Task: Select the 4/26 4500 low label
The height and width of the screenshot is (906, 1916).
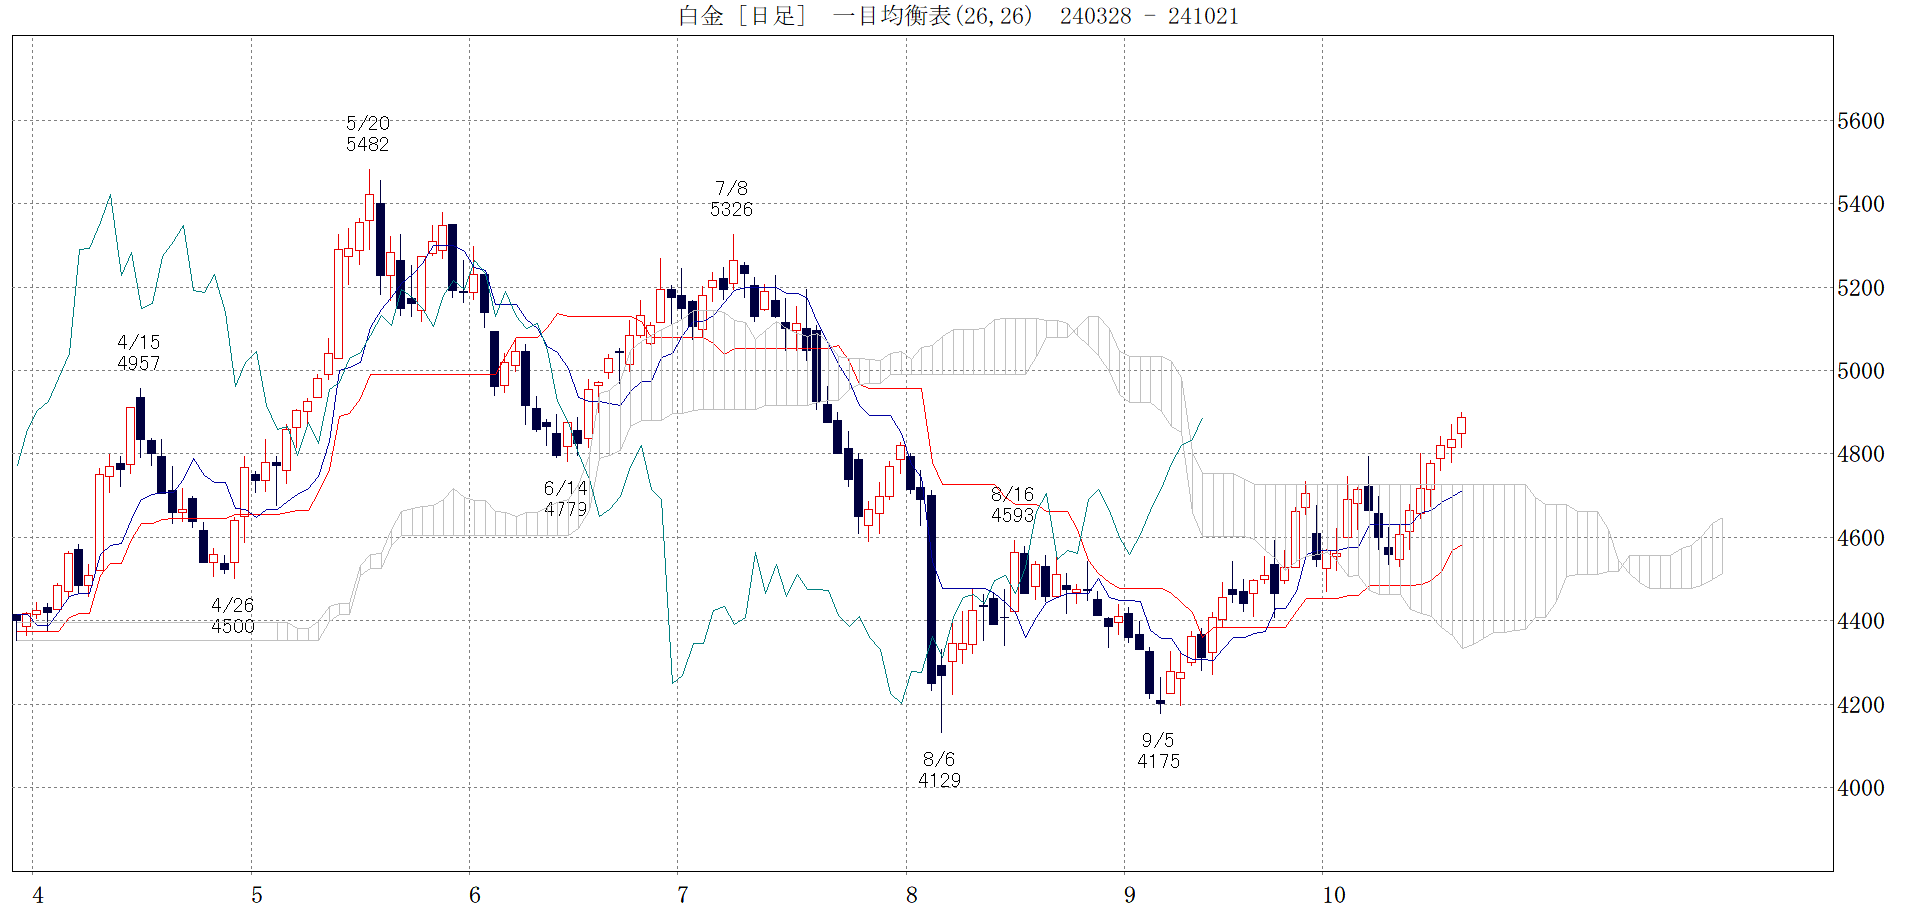Action: [232, 616]
